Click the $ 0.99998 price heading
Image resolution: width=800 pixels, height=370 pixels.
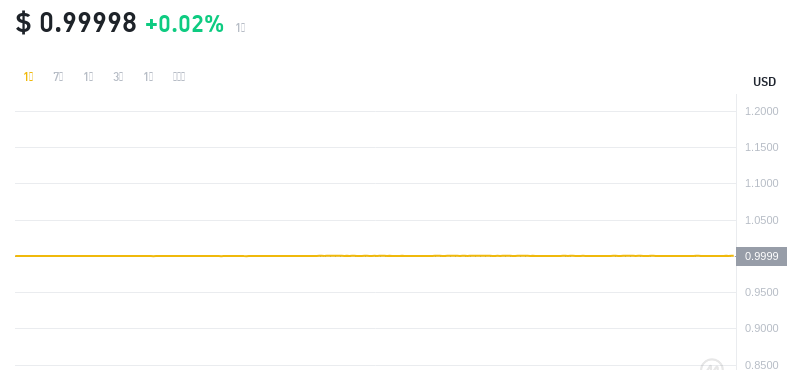[76, 23]
